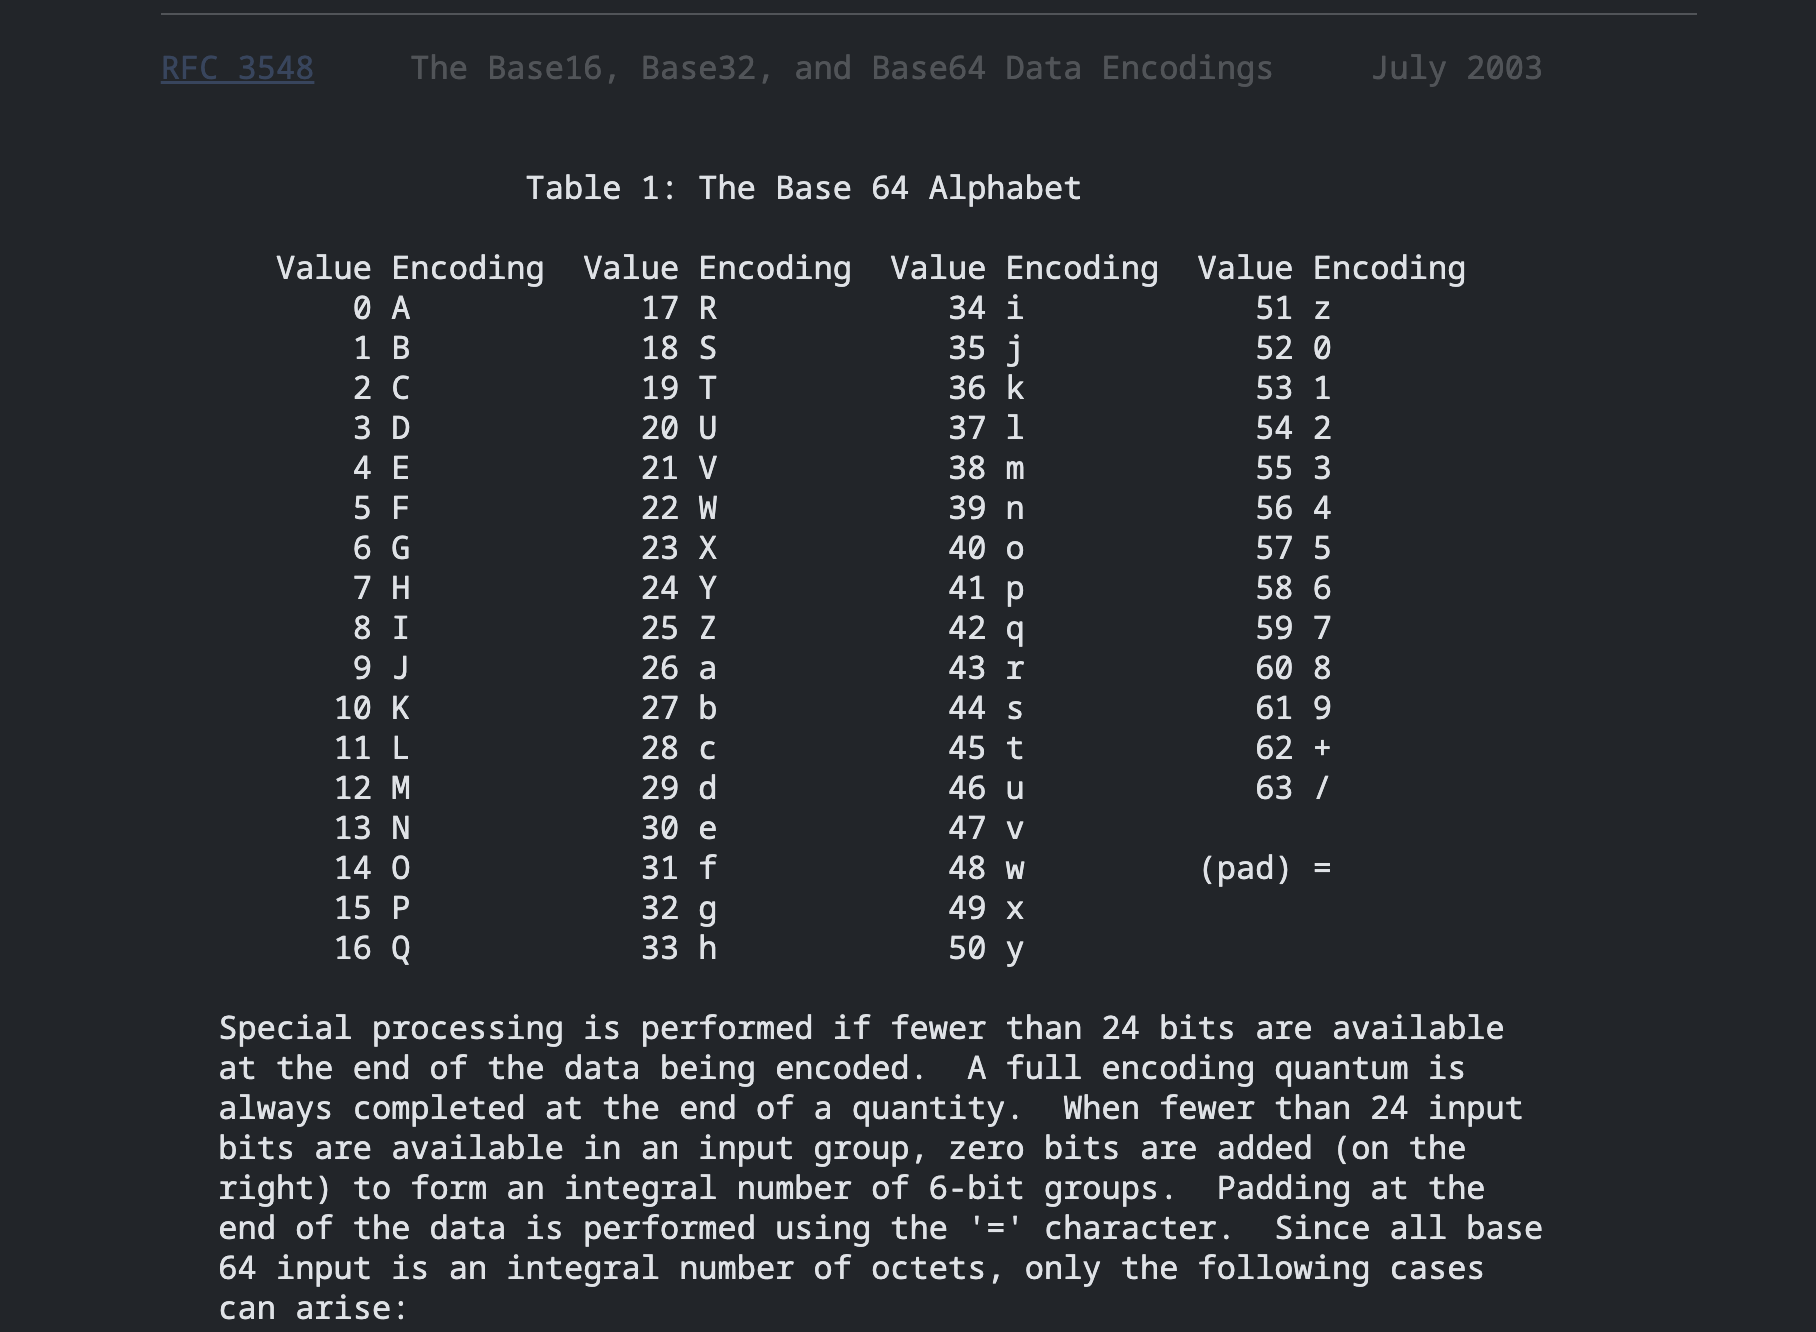This screenshot has width=1816, height=1332.
Task: Click the closing words 'can arise:'
Action: [313, 1308]
